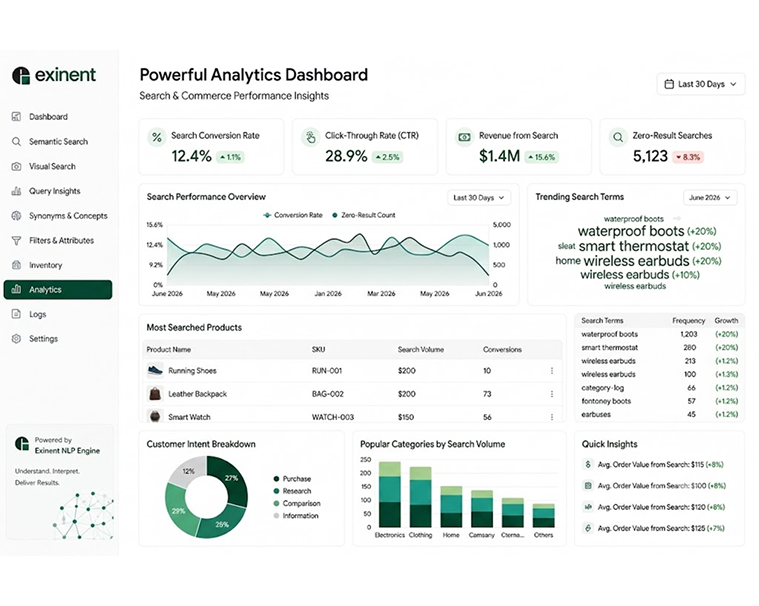Click the Synonyms & Concepts globe icon
Screen dimensions: 759x606
point(16,216)
